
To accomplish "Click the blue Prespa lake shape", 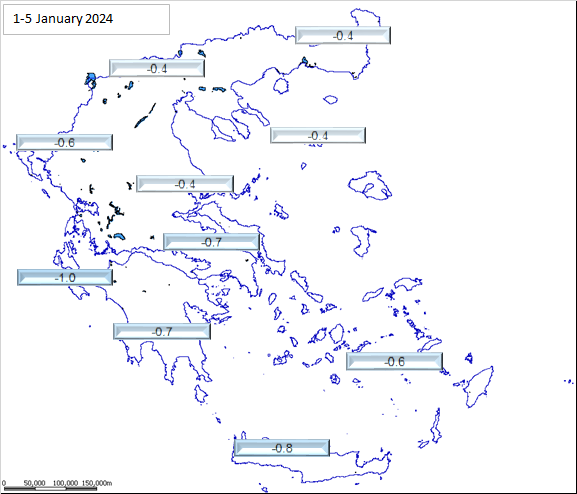I will point(90,81).
